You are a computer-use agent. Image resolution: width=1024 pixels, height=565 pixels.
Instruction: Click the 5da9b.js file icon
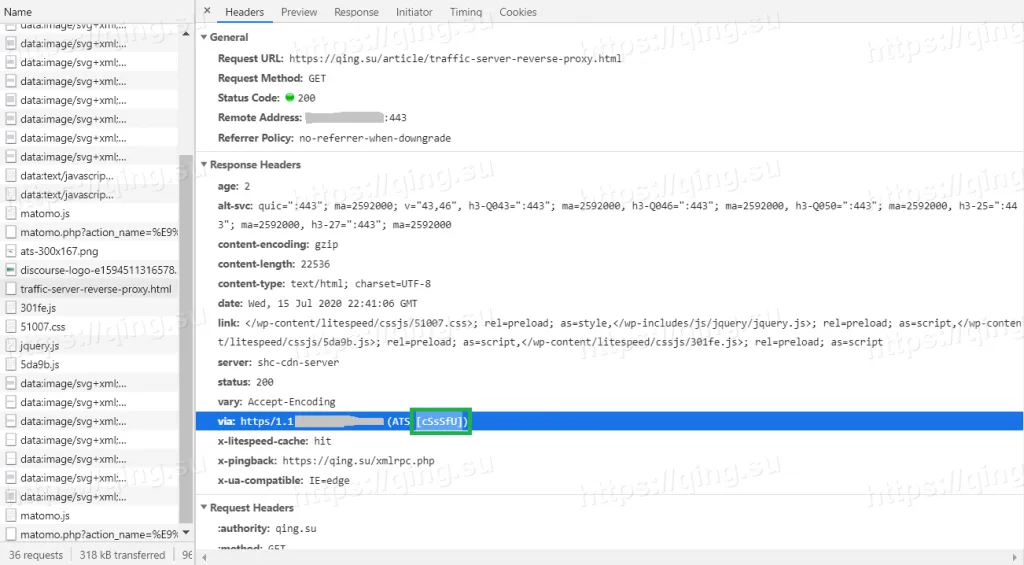click(x=11, y=365)
